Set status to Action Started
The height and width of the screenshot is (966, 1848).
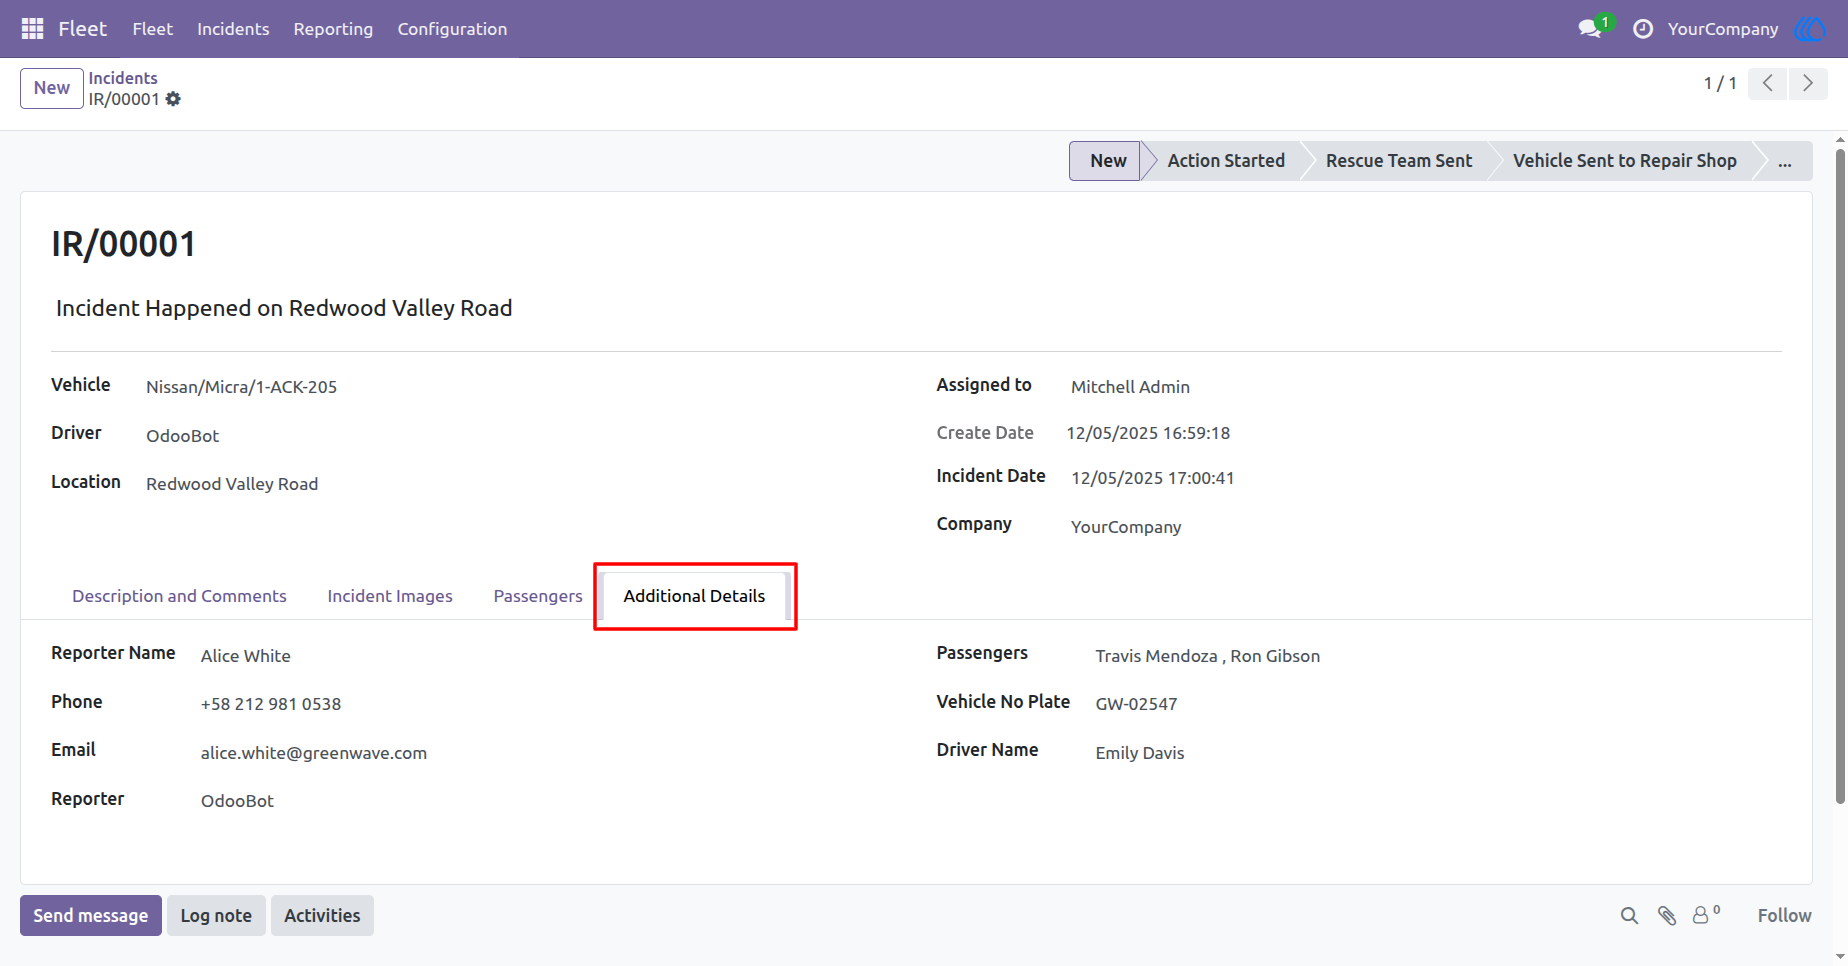(1226, 161)
